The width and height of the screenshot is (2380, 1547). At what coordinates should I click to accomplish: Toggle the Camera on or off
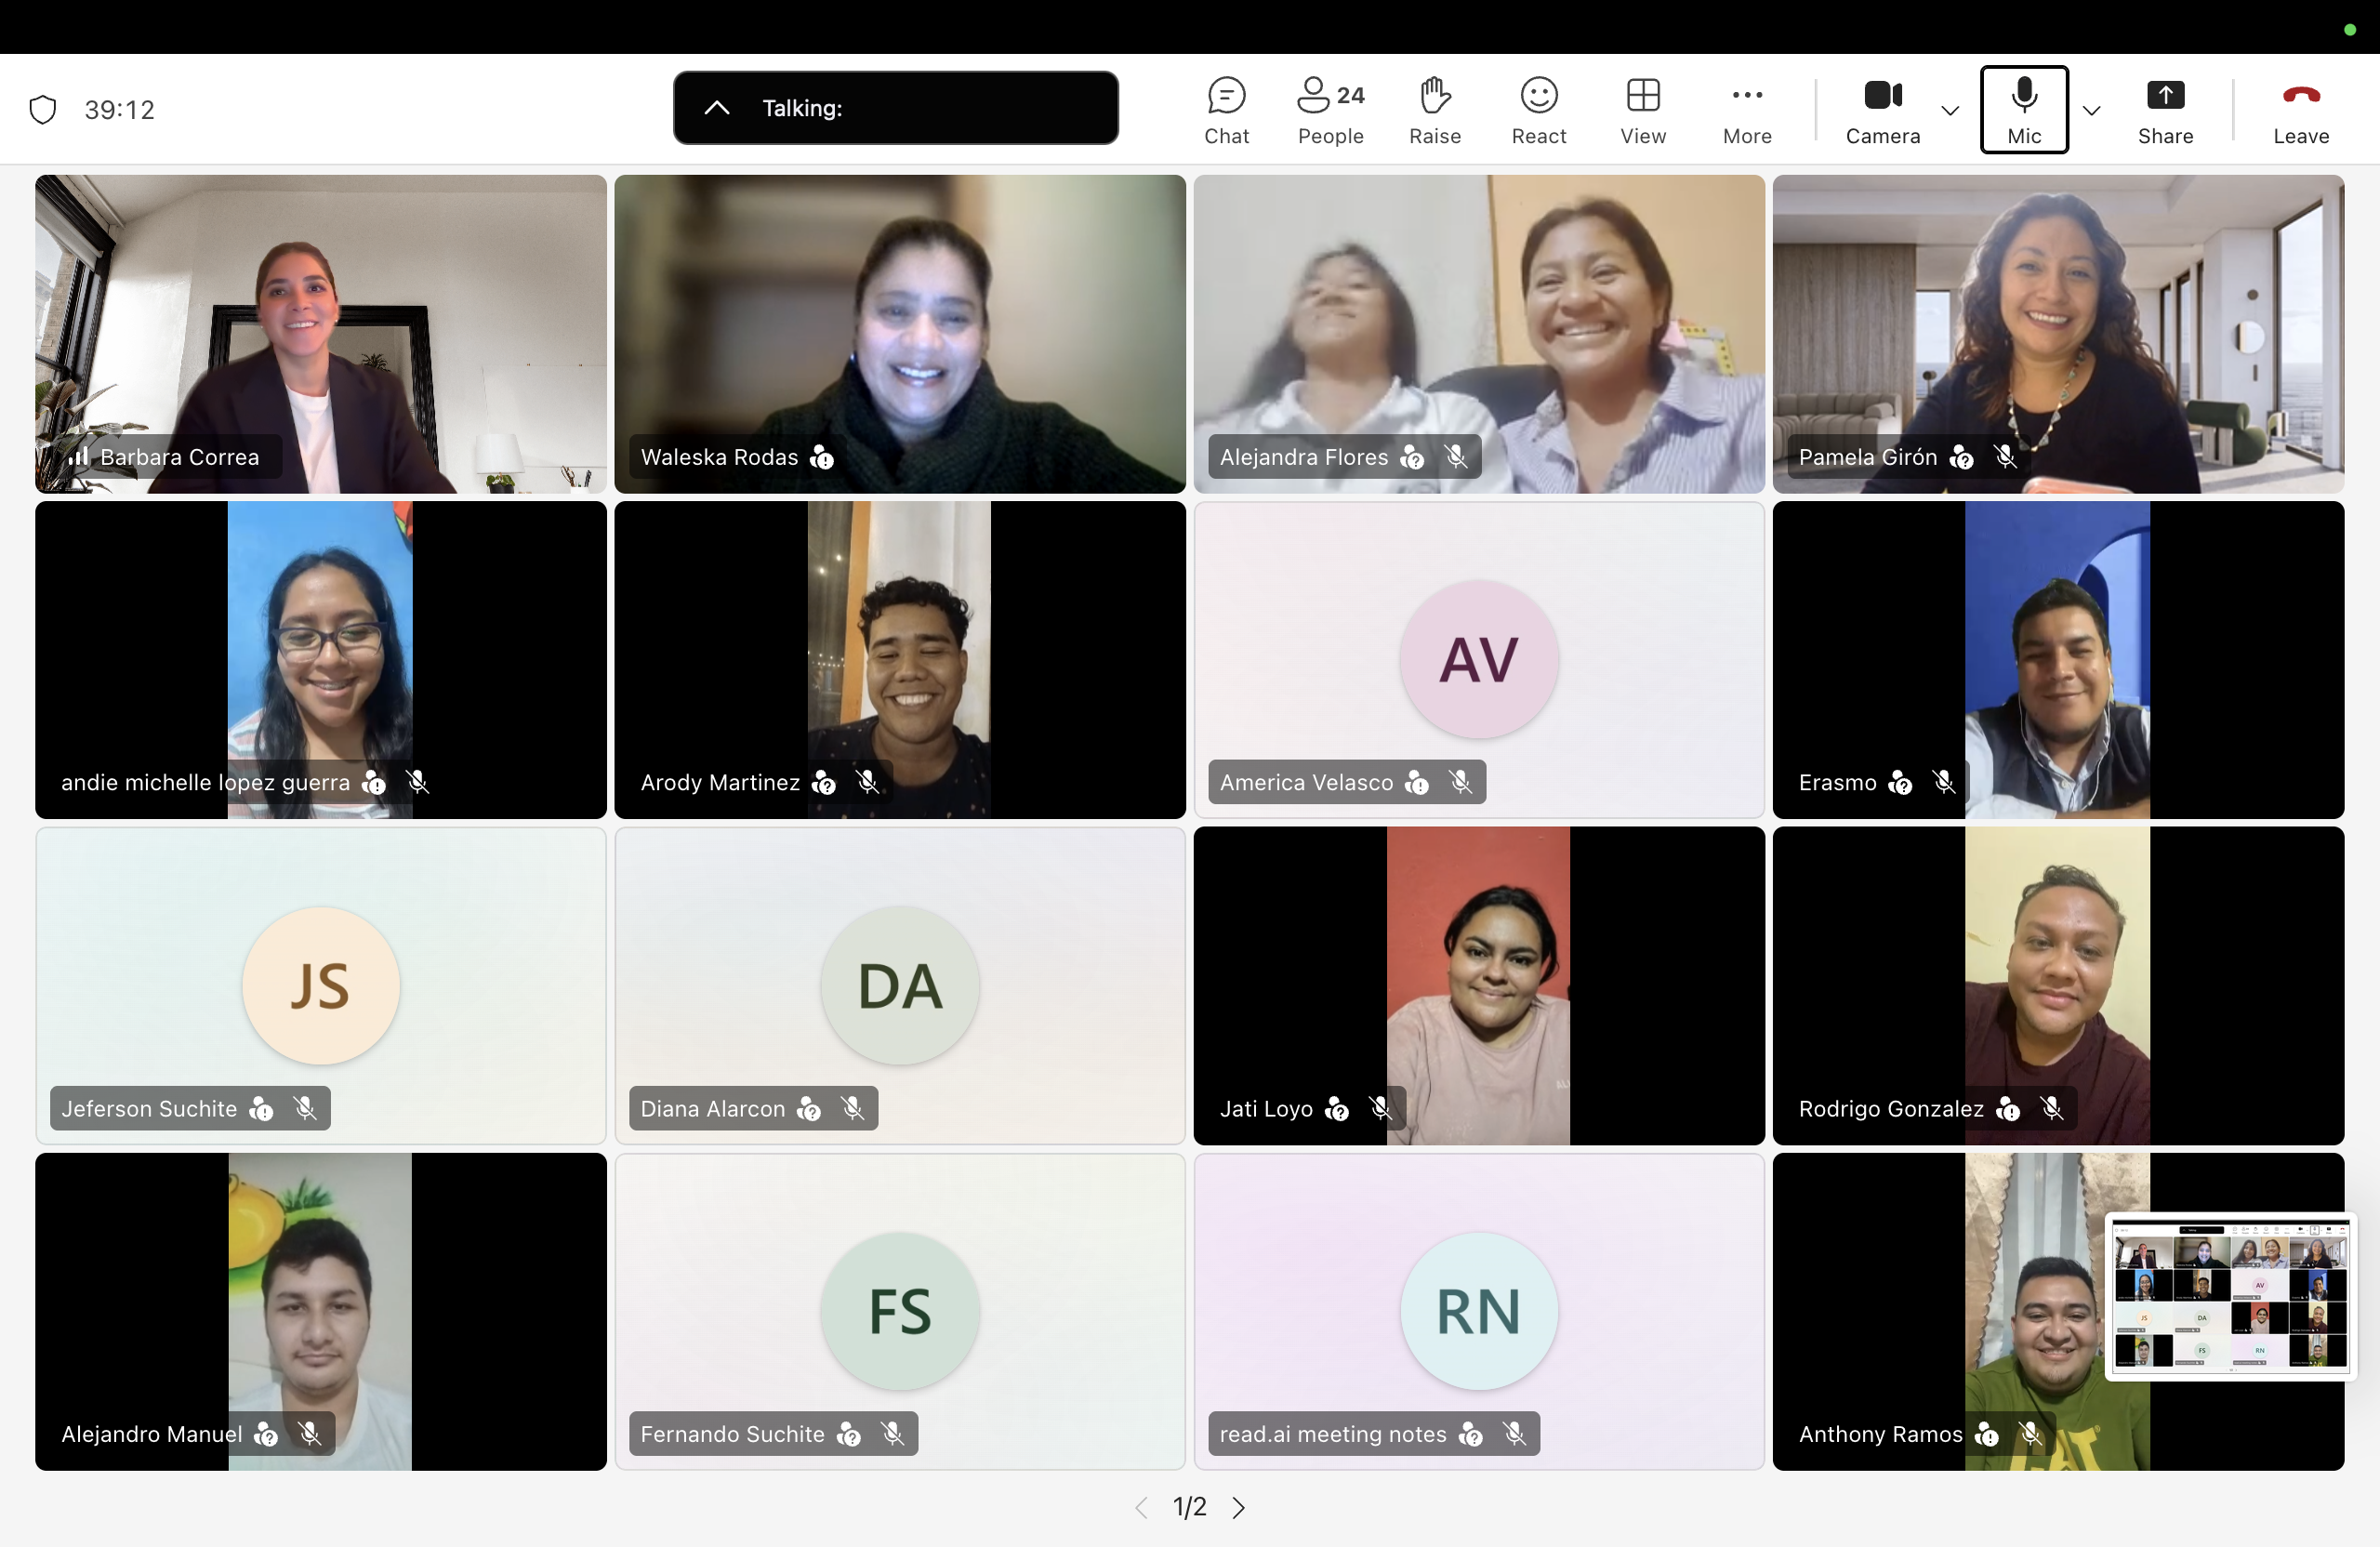(1882, 110)
